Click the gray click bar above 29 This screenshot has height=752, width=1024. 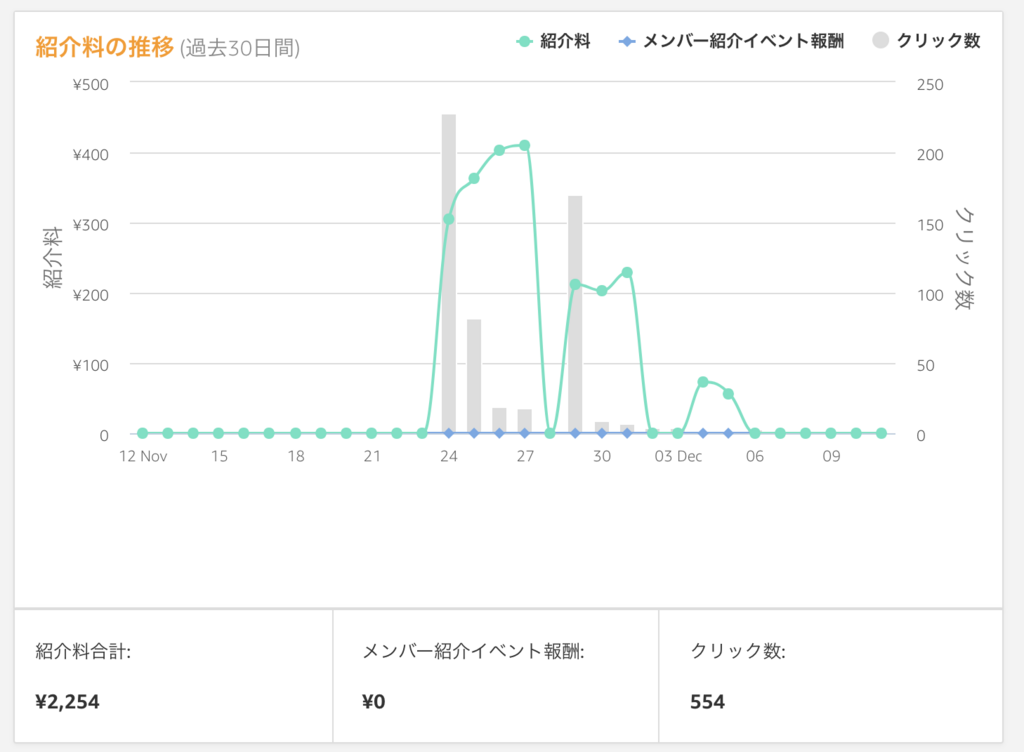[x=575, y=315]
